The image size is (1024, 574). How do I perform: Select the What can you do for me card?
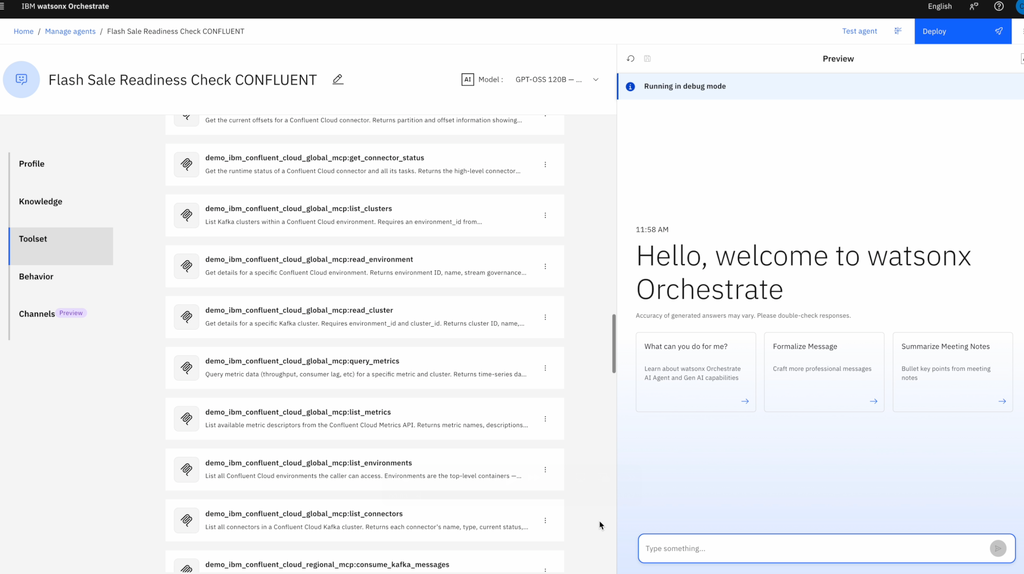click(x=696, y=372)
